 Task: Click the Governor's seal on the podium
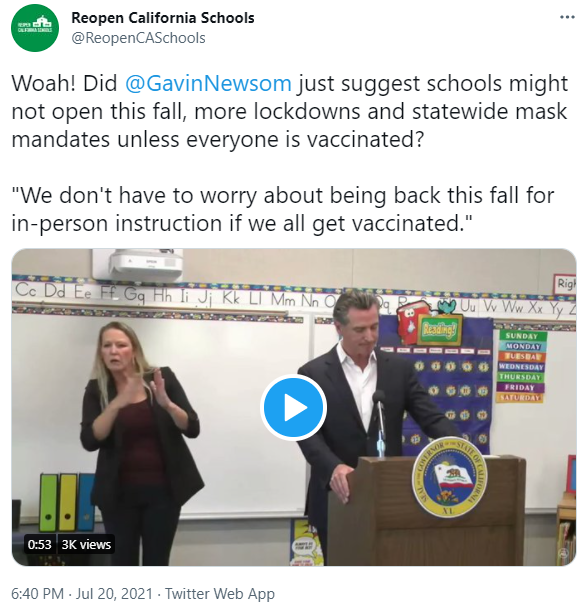click(x=450, y=477)
